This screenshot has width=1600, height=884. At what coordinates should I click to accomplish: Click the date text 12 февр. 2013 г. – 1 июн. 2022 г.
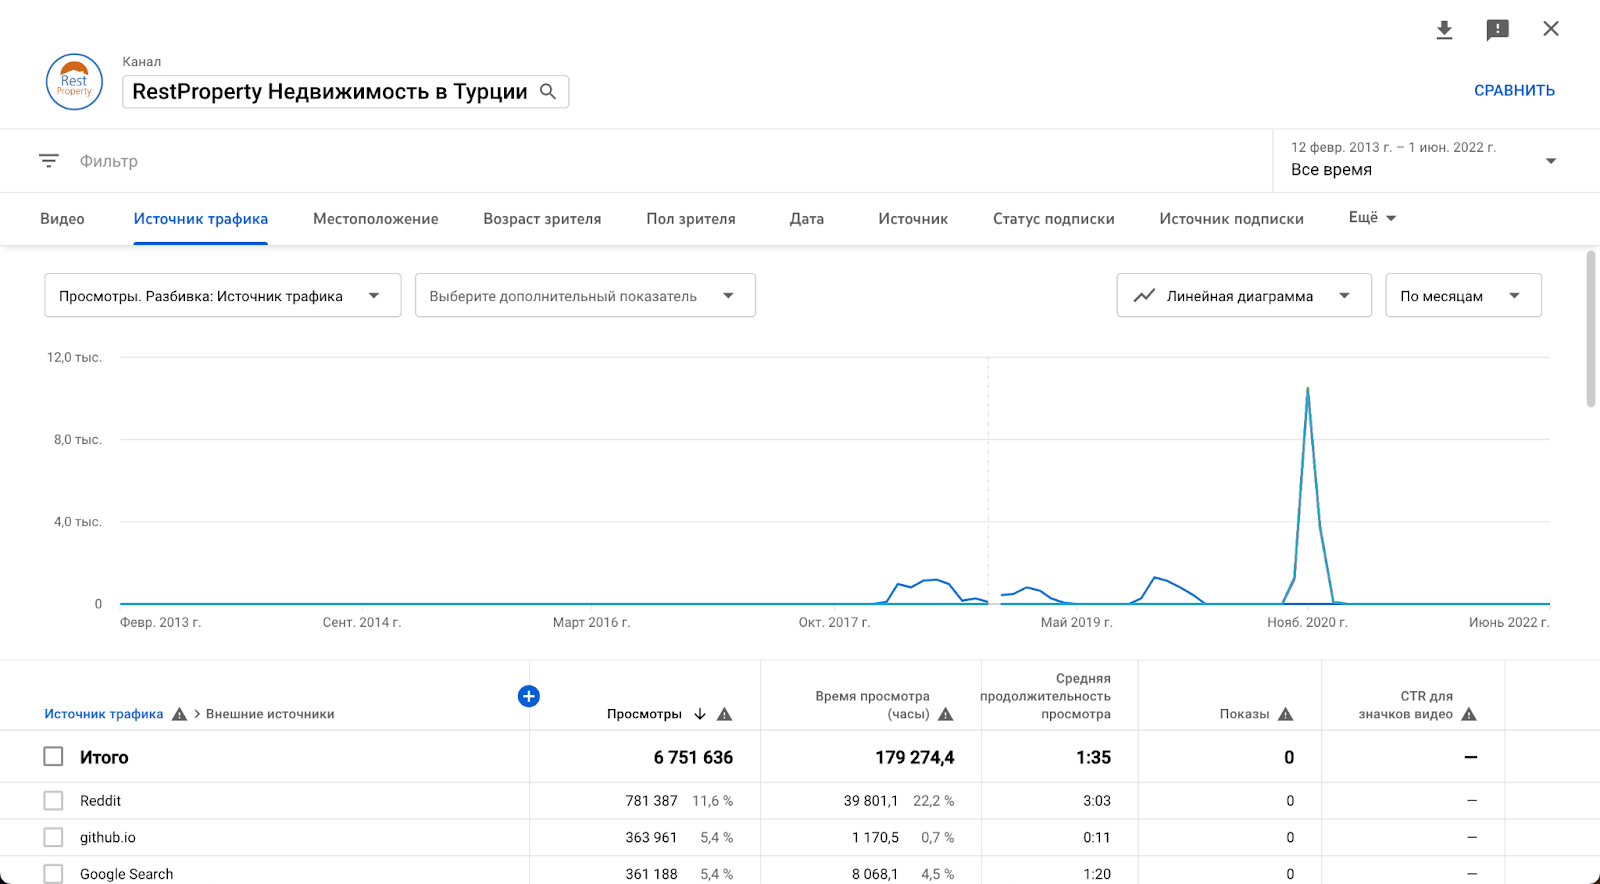pos(1393,147)
